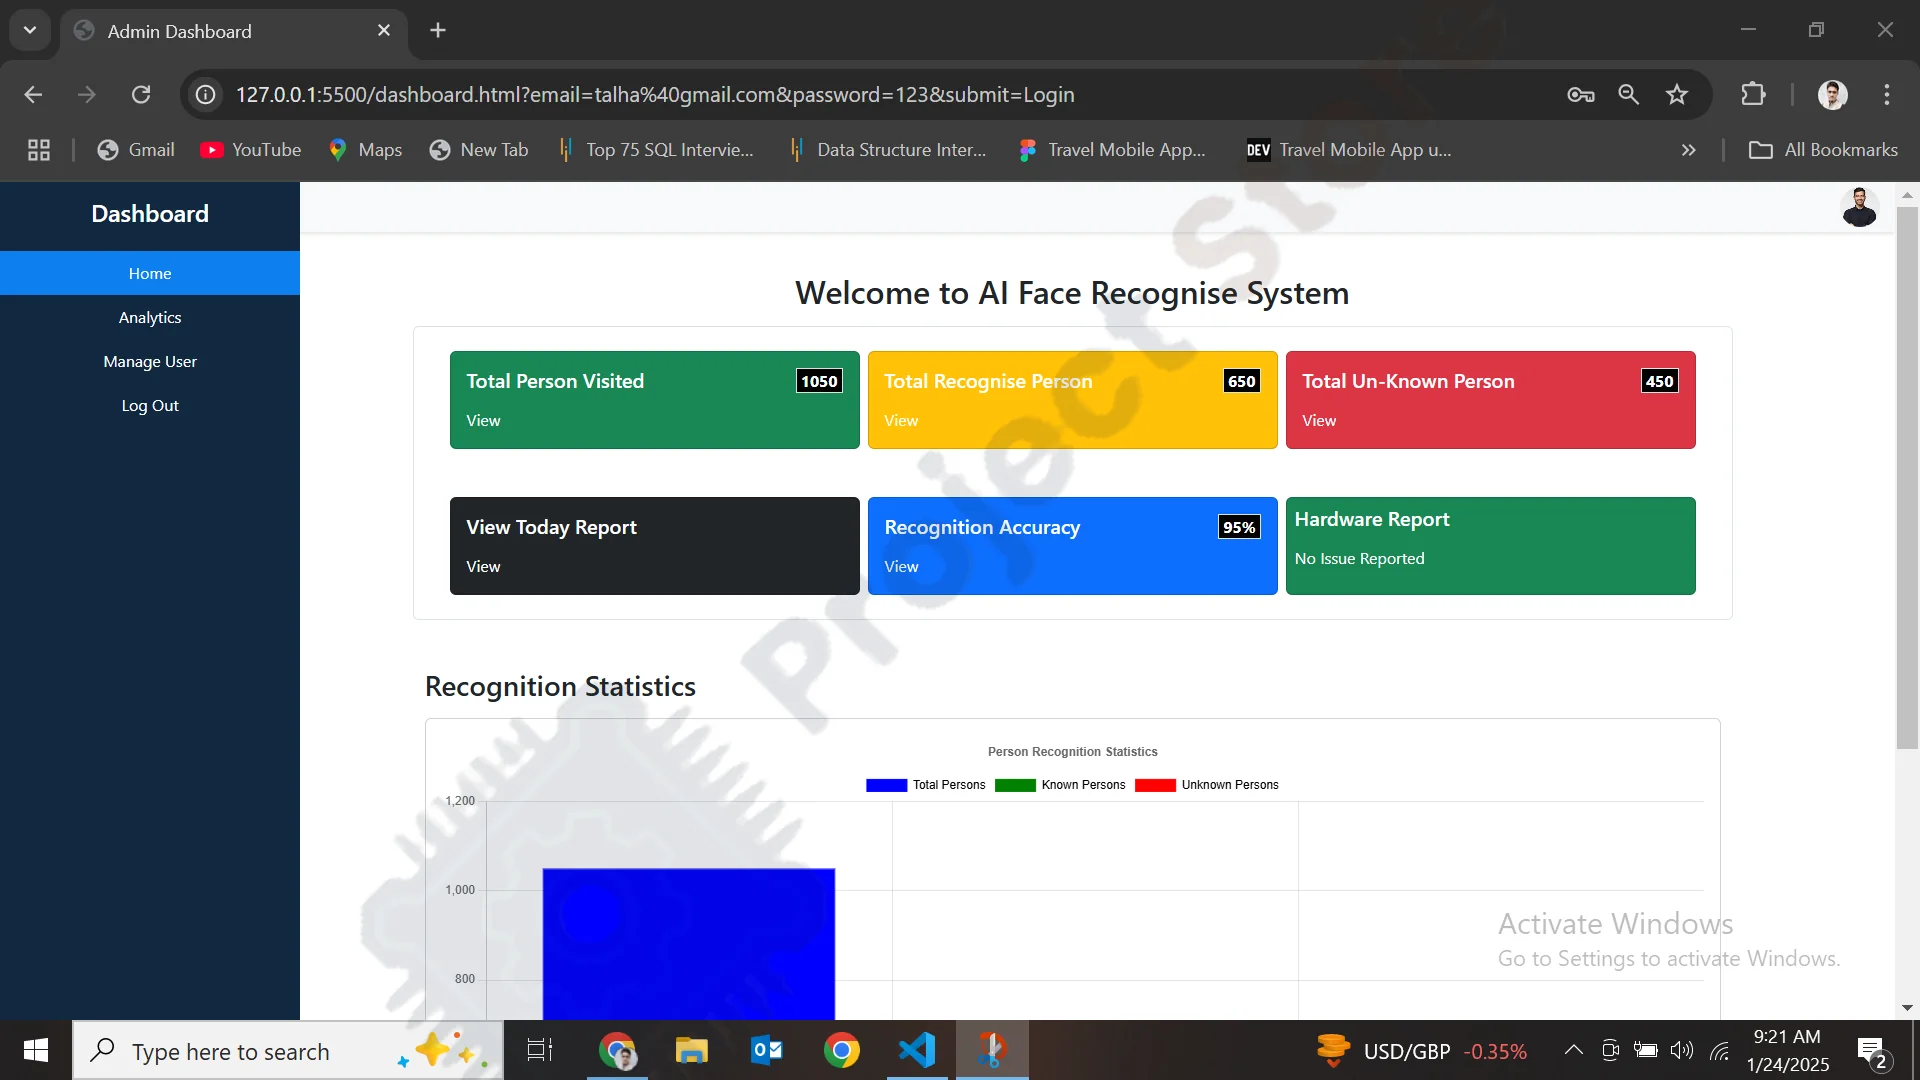Expand the tab search dropdown arrow
Screen dimensions: 1920x1080
point(30,30)
